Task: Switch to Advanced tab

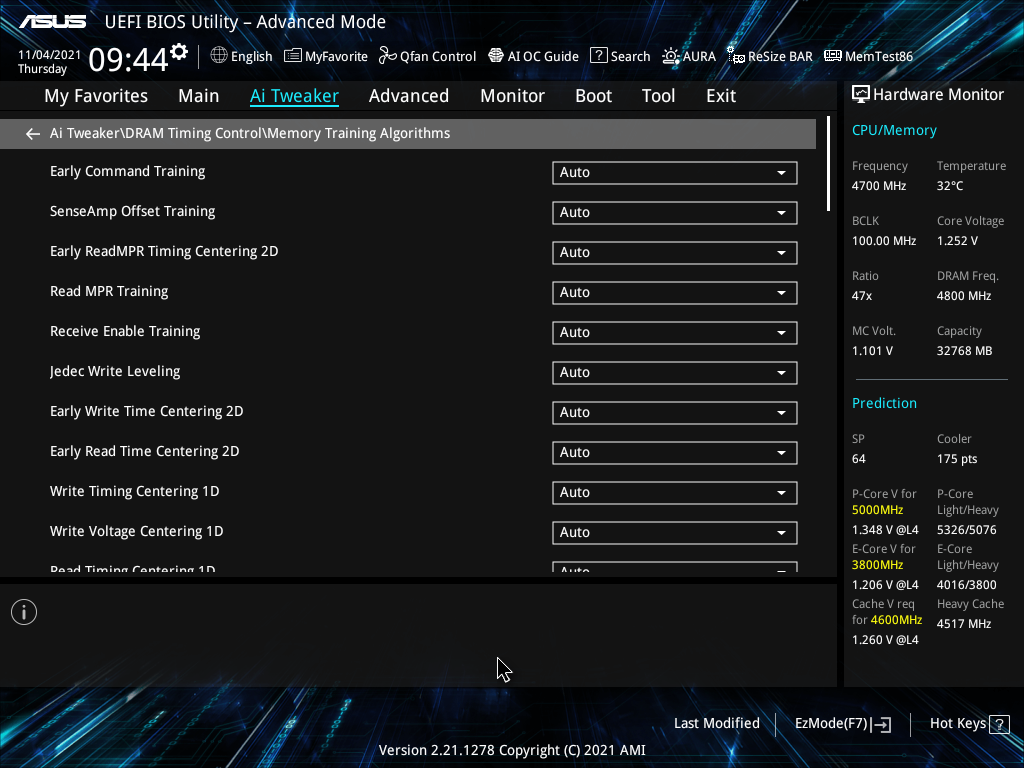Action: (409, 96)
